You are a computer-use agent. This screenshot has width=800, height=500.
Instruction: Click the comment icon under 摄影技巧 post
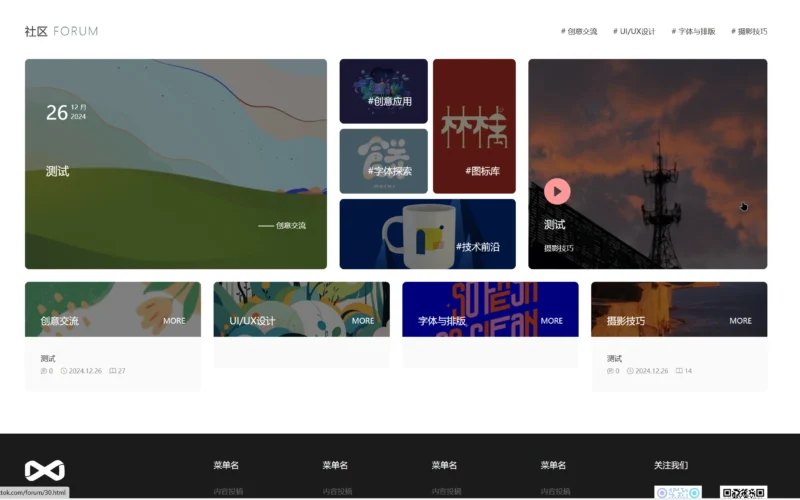679,371
